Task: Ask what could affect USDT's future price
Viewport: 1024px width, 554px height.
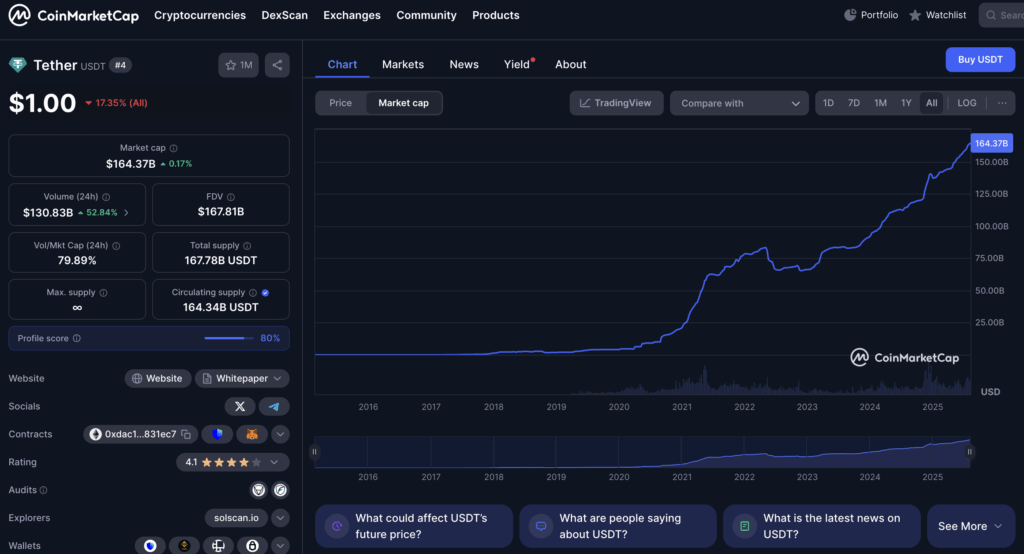Action: pyautogui.click(x=414, y=526)
